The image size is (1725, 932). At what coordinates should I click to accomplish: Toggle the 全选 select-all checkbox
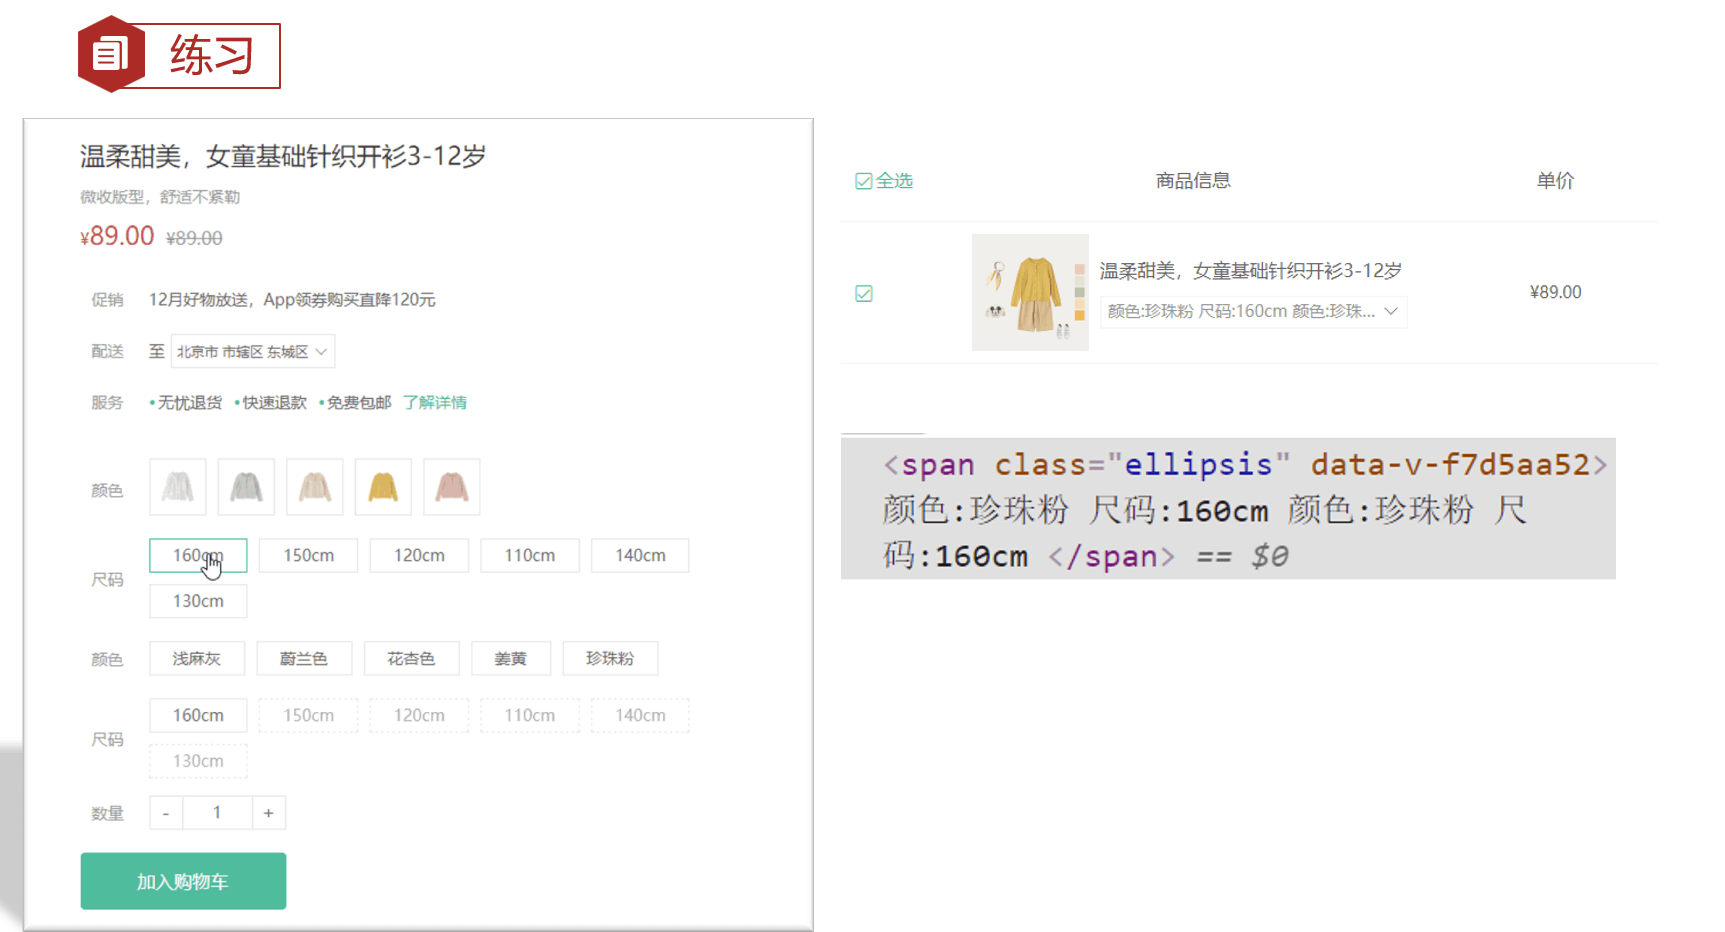pos(864,181)
